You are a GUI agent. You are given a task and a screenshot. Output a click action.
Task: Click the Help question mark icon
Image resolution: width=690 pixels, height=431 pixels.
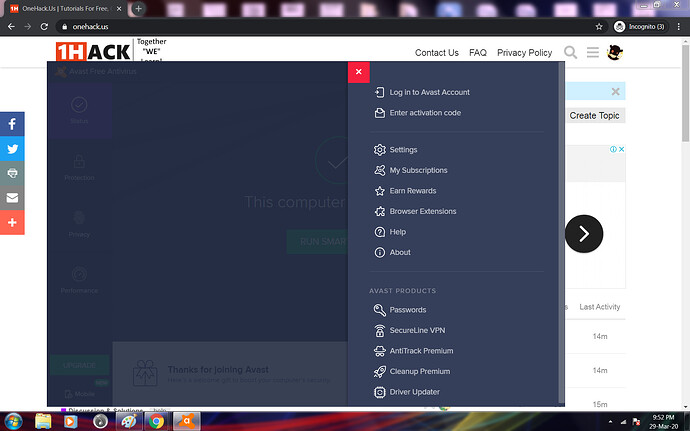(x=379, y=232)
